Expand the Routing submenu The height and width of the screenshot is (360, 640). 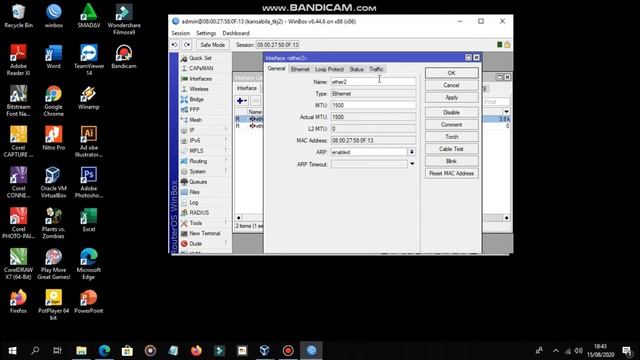[x=205, y=161]
